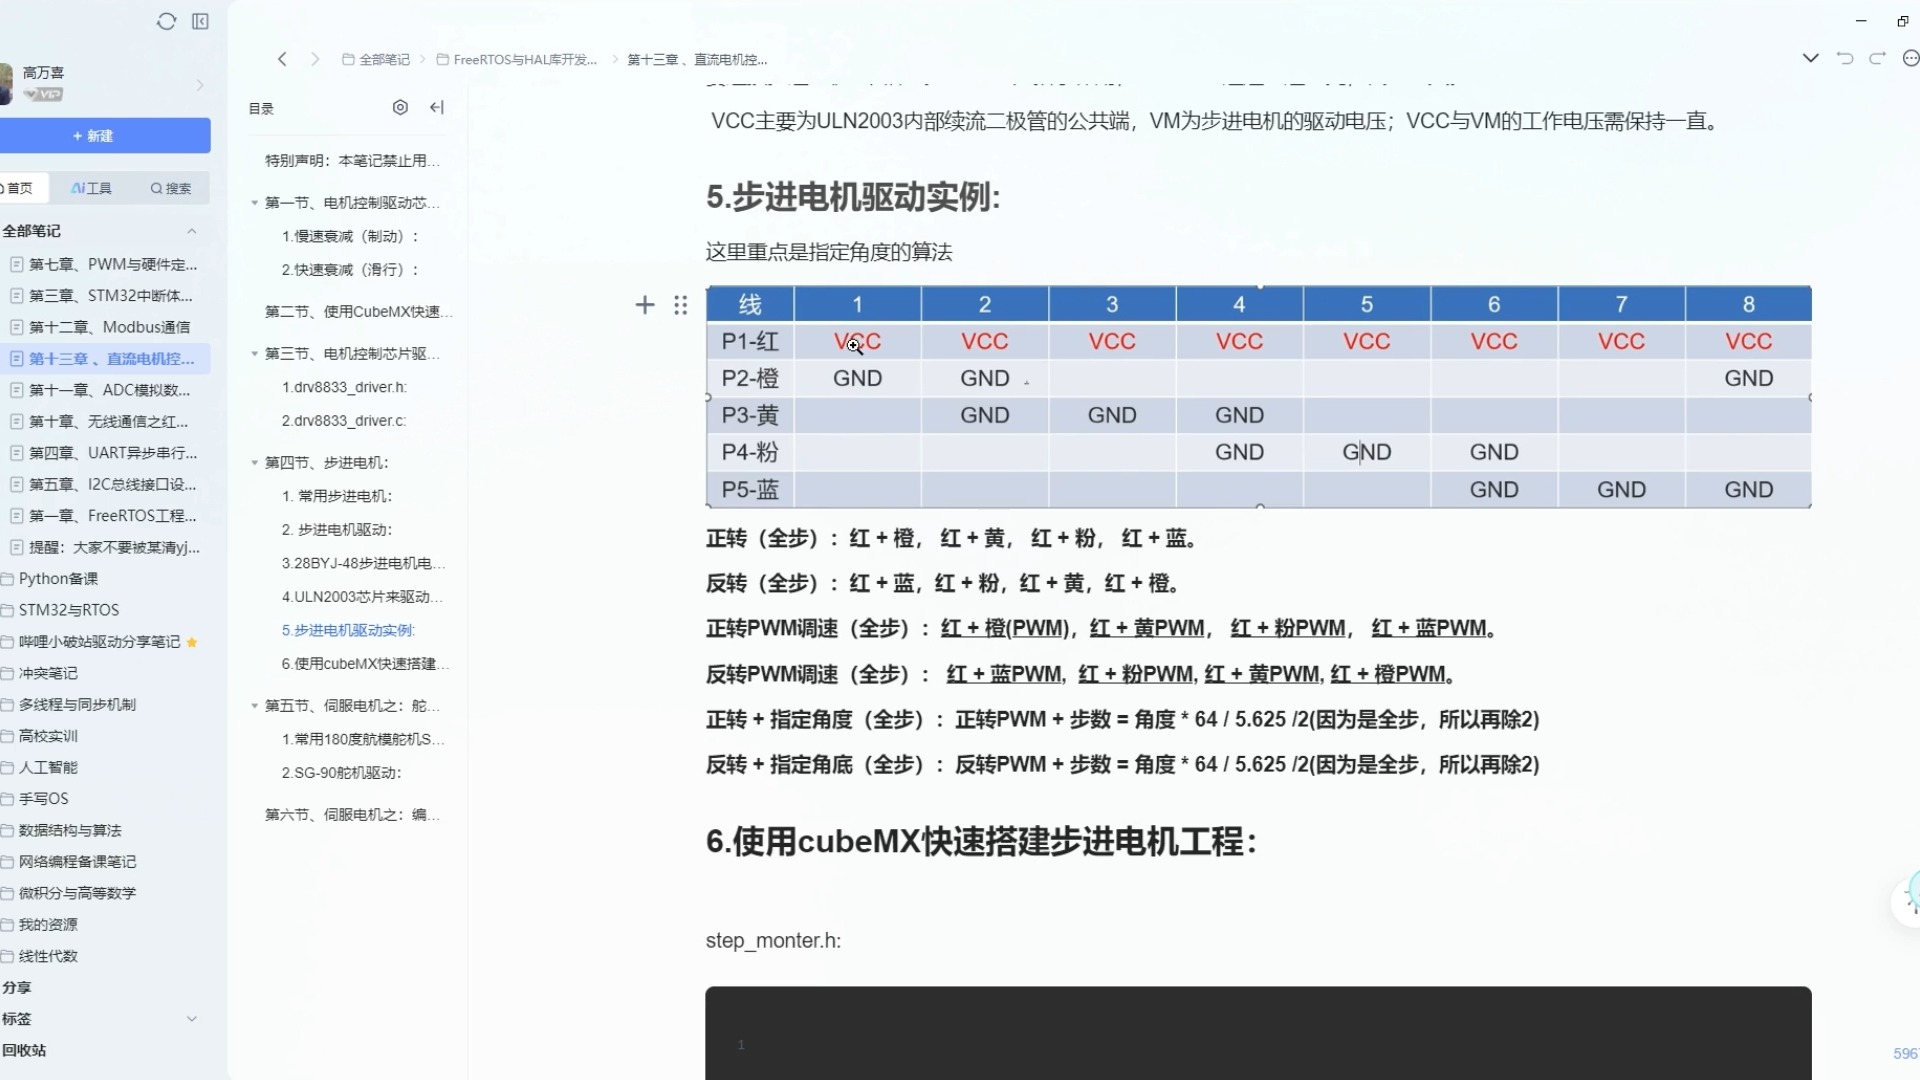
Task: Open the 全部笔记 breadcrumb link
Action: click(383, 59)
